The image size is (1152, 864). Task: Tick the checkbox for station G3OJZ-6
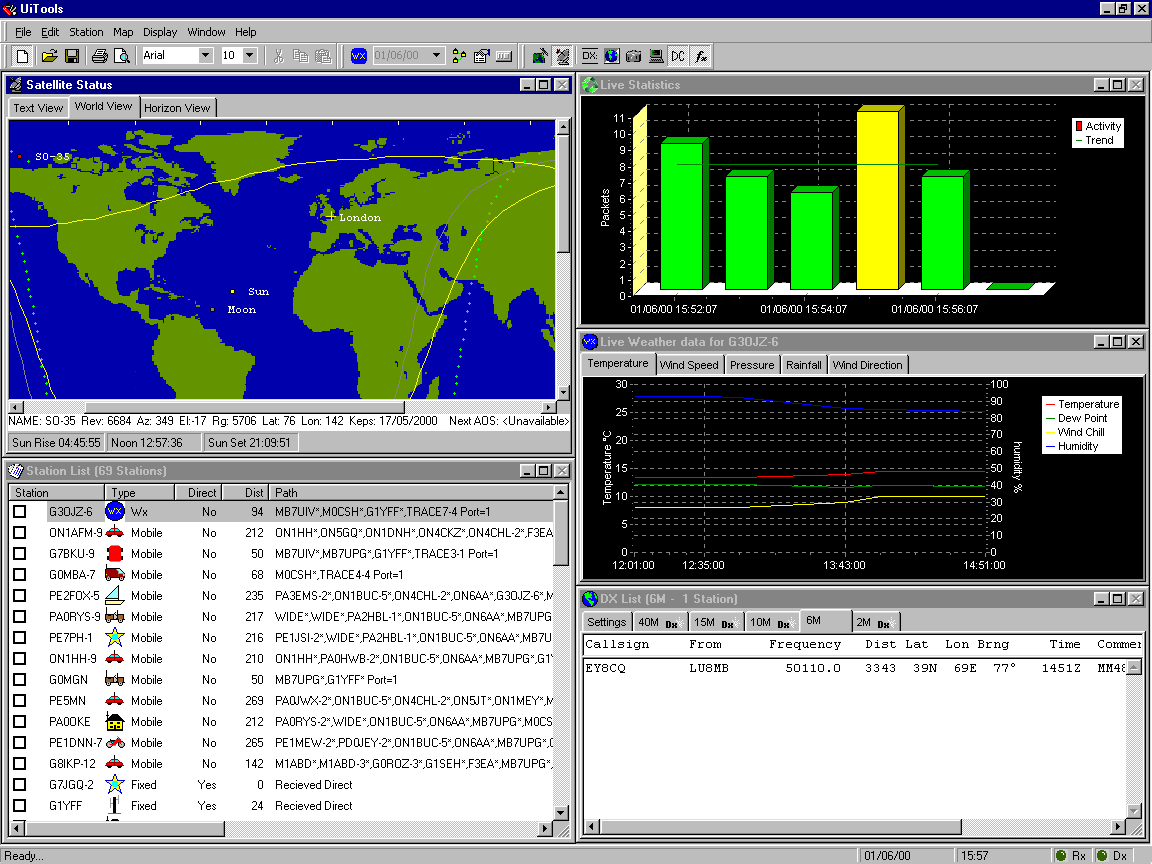(20, 511)
